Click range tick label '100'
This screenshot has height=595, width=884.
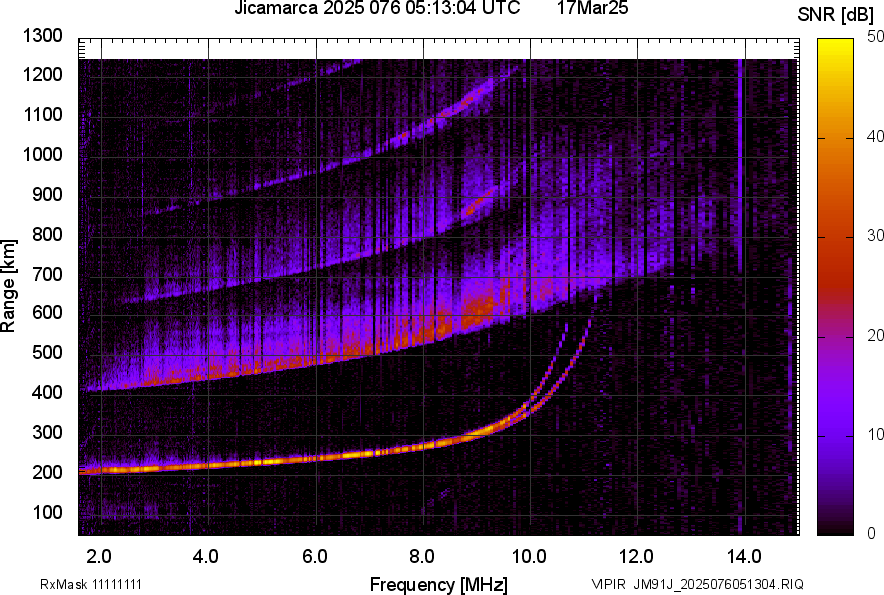click(47, 512)
